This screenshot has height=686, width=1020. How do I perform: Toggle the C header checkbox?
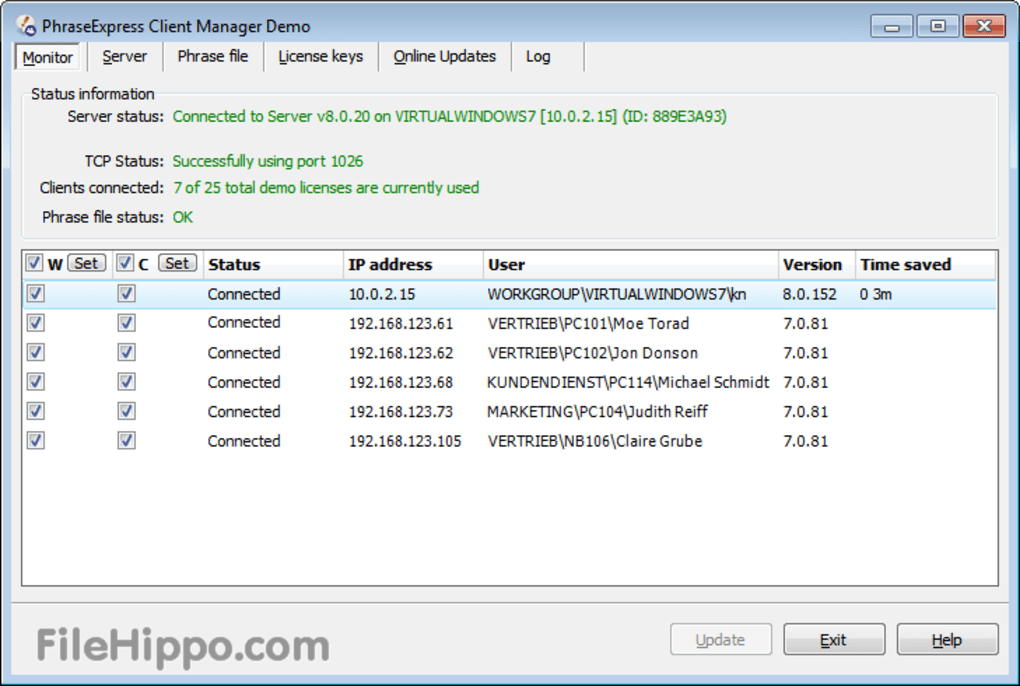coord(125,263)
